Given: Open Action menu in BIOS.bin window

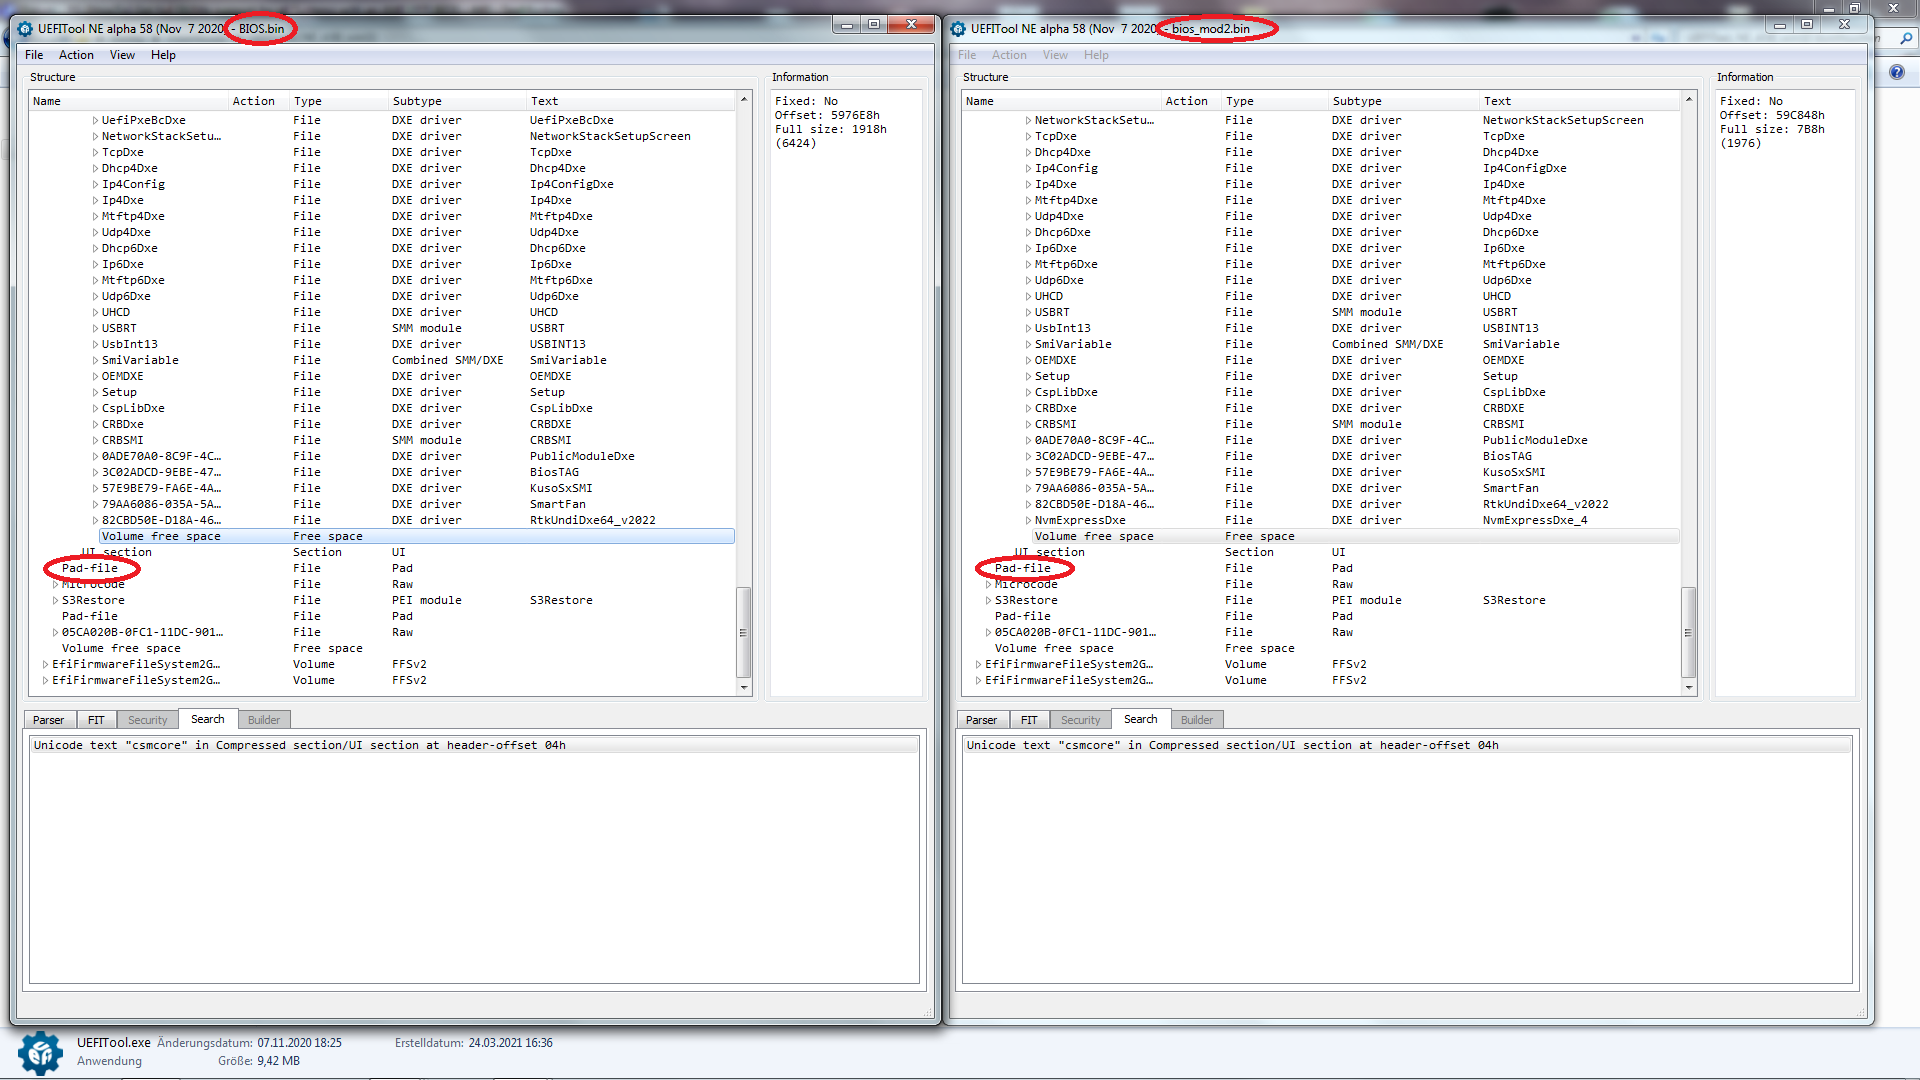Looking at the screenshot, I should pos(76,55).
